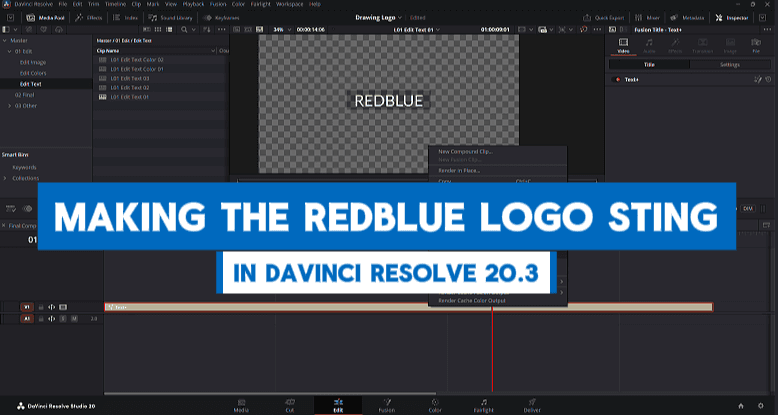Open media pool three-dot options menu
The image size is (778, 415).
pyautogui.click(x=221, y=30)
